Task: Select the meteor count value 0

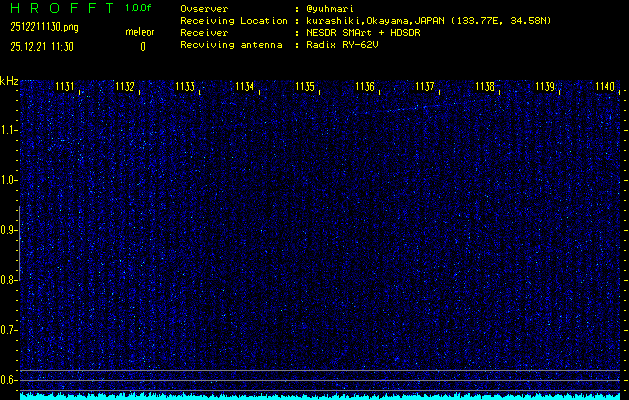Action: tap(142, 46)
